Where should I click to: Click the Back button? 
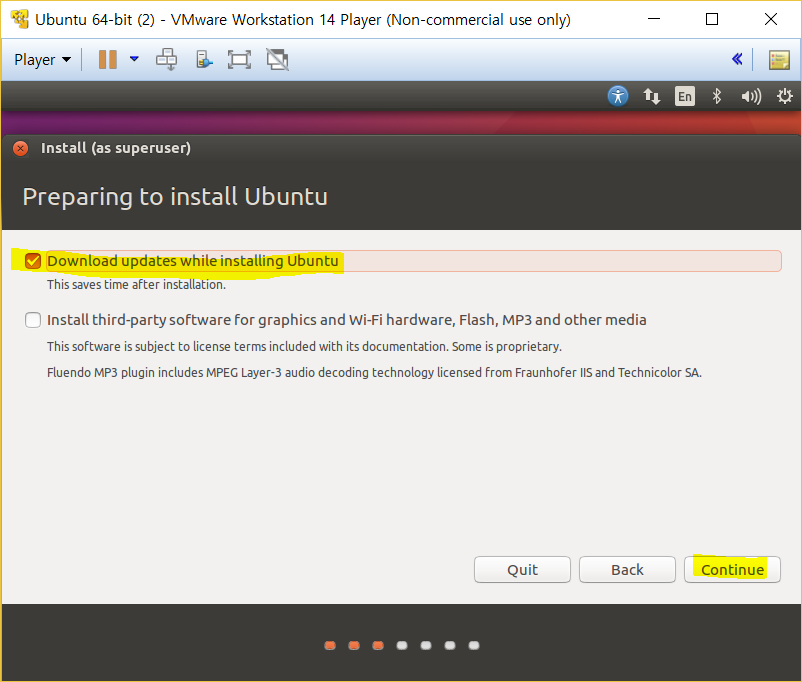coord(627,569)
